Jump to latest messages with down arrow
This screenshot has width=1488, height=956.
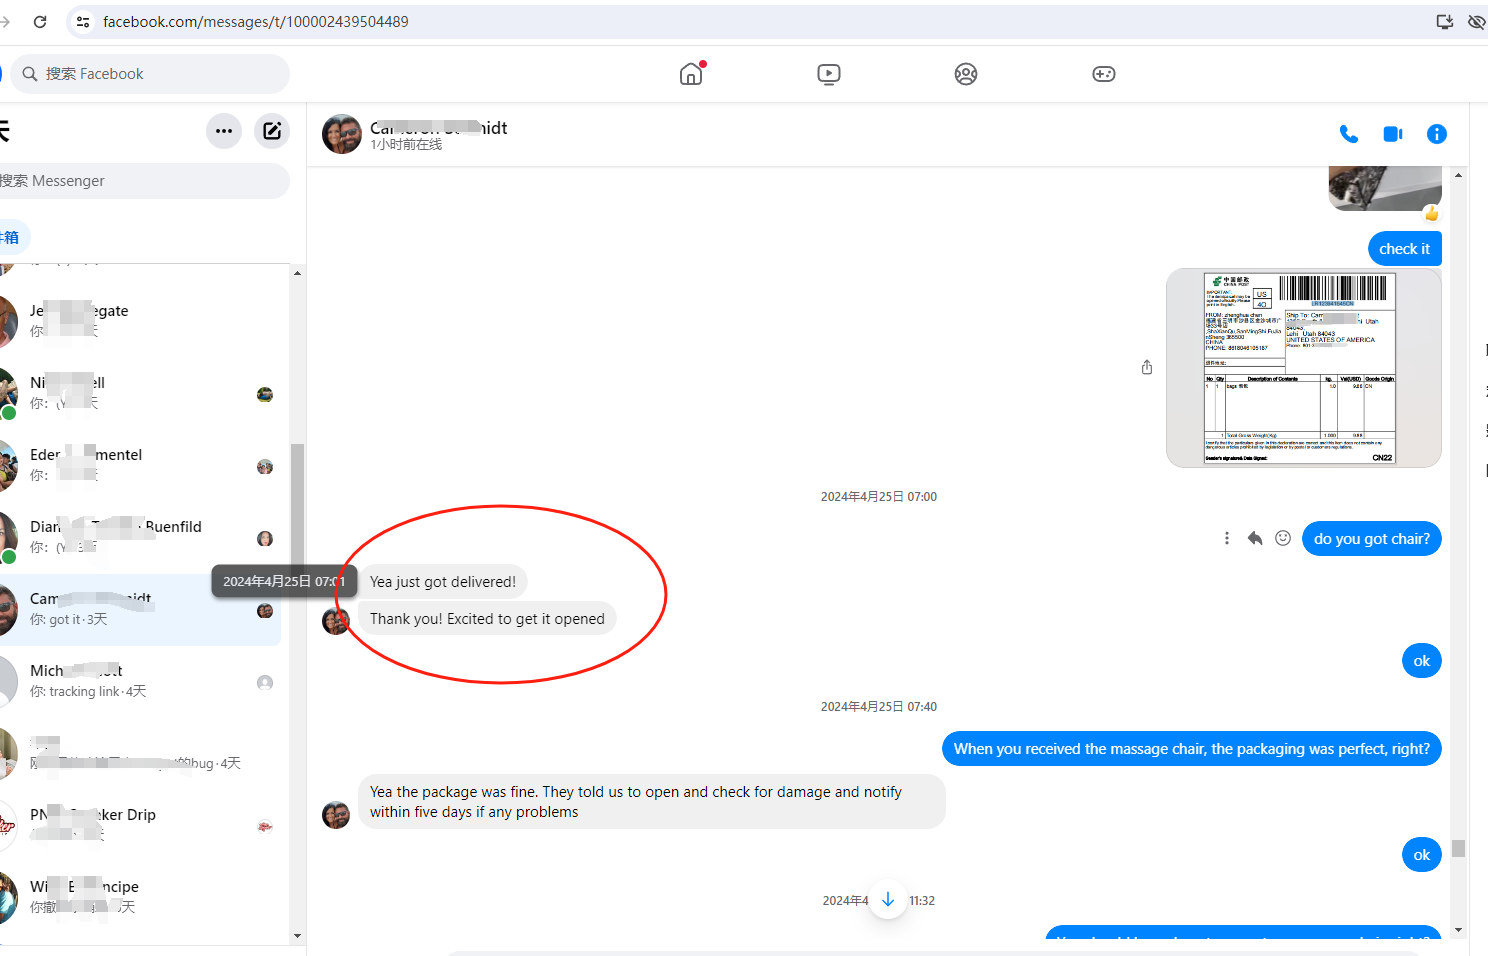(x=887, y=899)
